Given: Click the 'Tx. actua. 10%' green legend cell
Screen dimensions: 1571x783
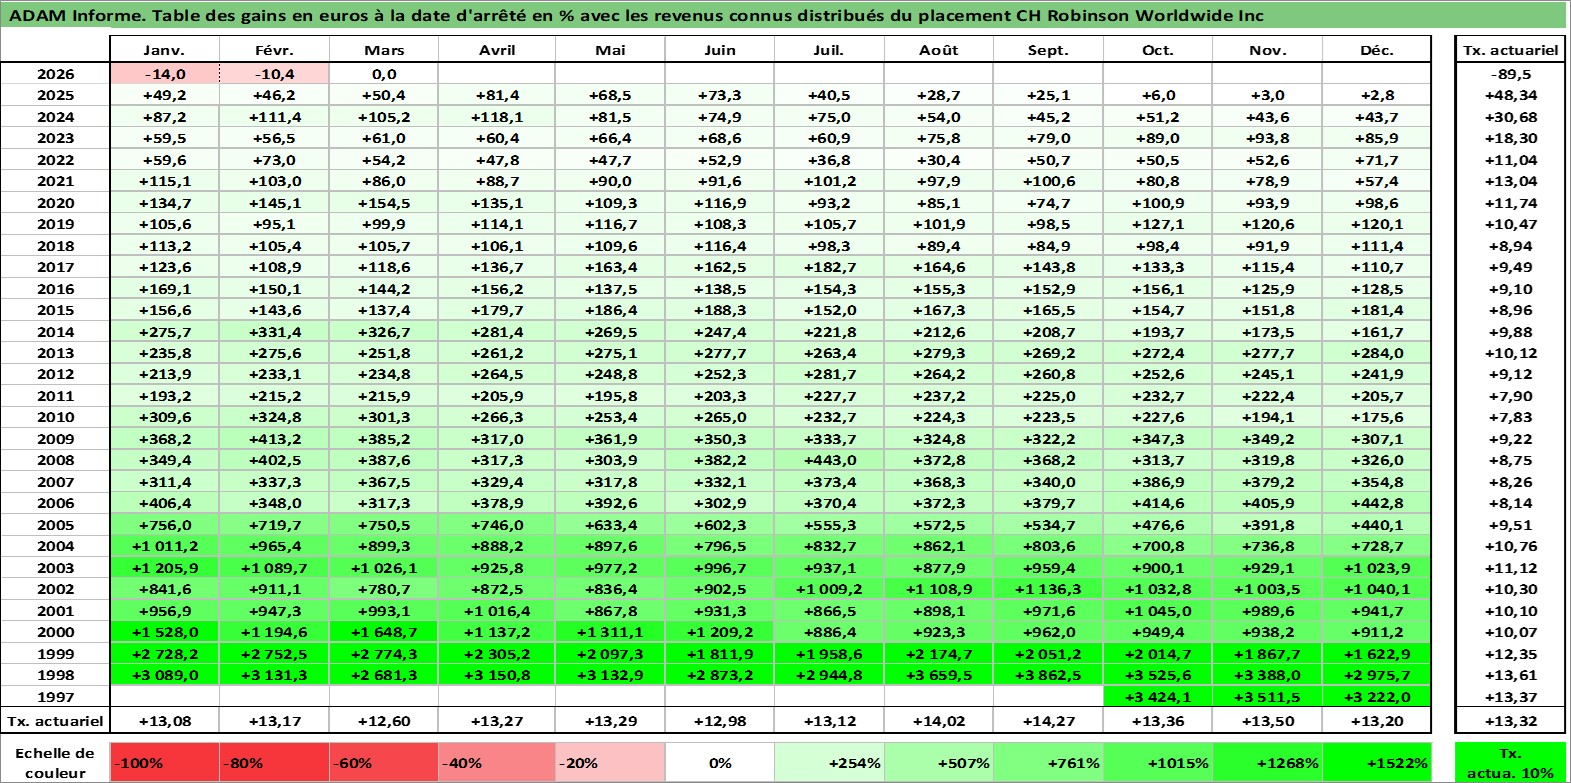Looking at the screenshot, I should (x=1511, y=762).
